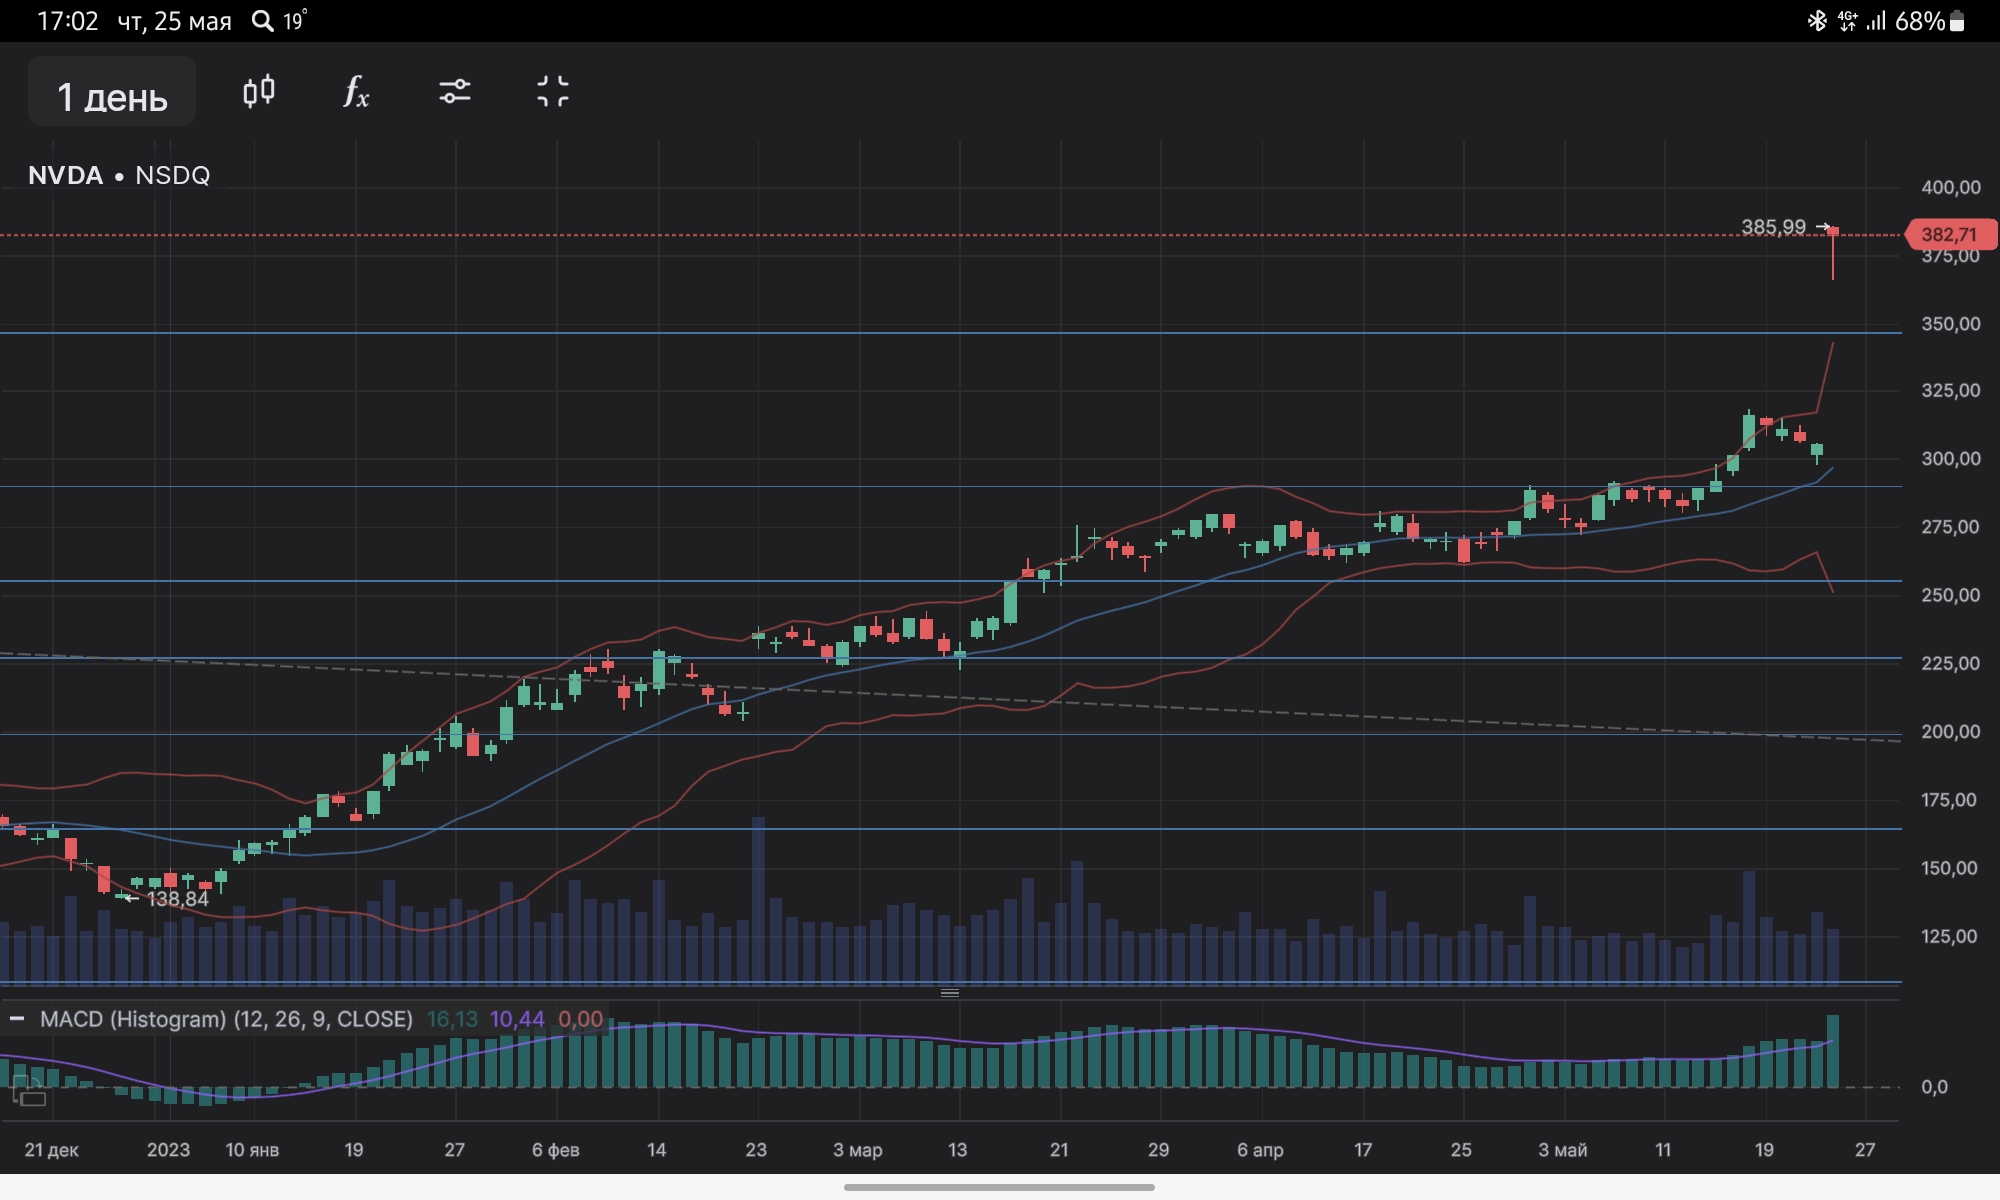Select the '2023' date axis label
The height and width of the screenshot is (1200, 2000).
point(168,1149)
